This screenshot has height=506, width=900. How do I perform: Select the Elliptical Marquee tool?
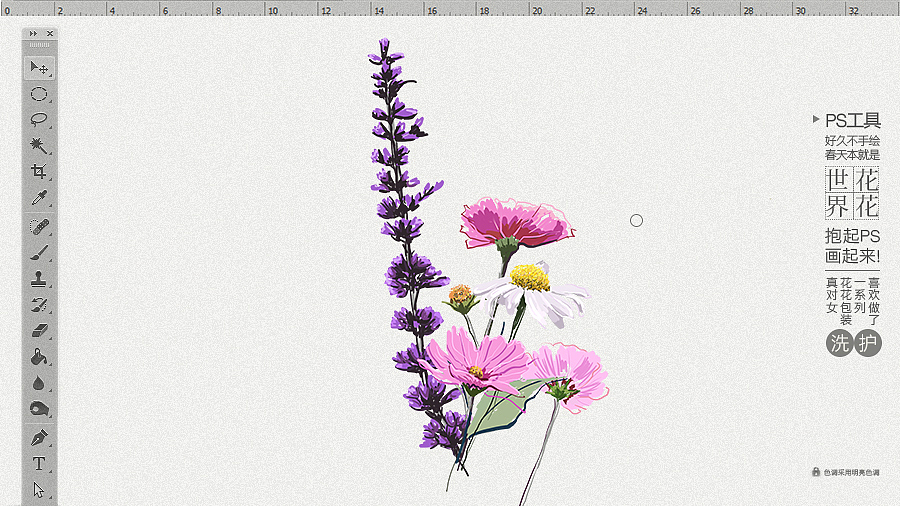coord(39,94)
